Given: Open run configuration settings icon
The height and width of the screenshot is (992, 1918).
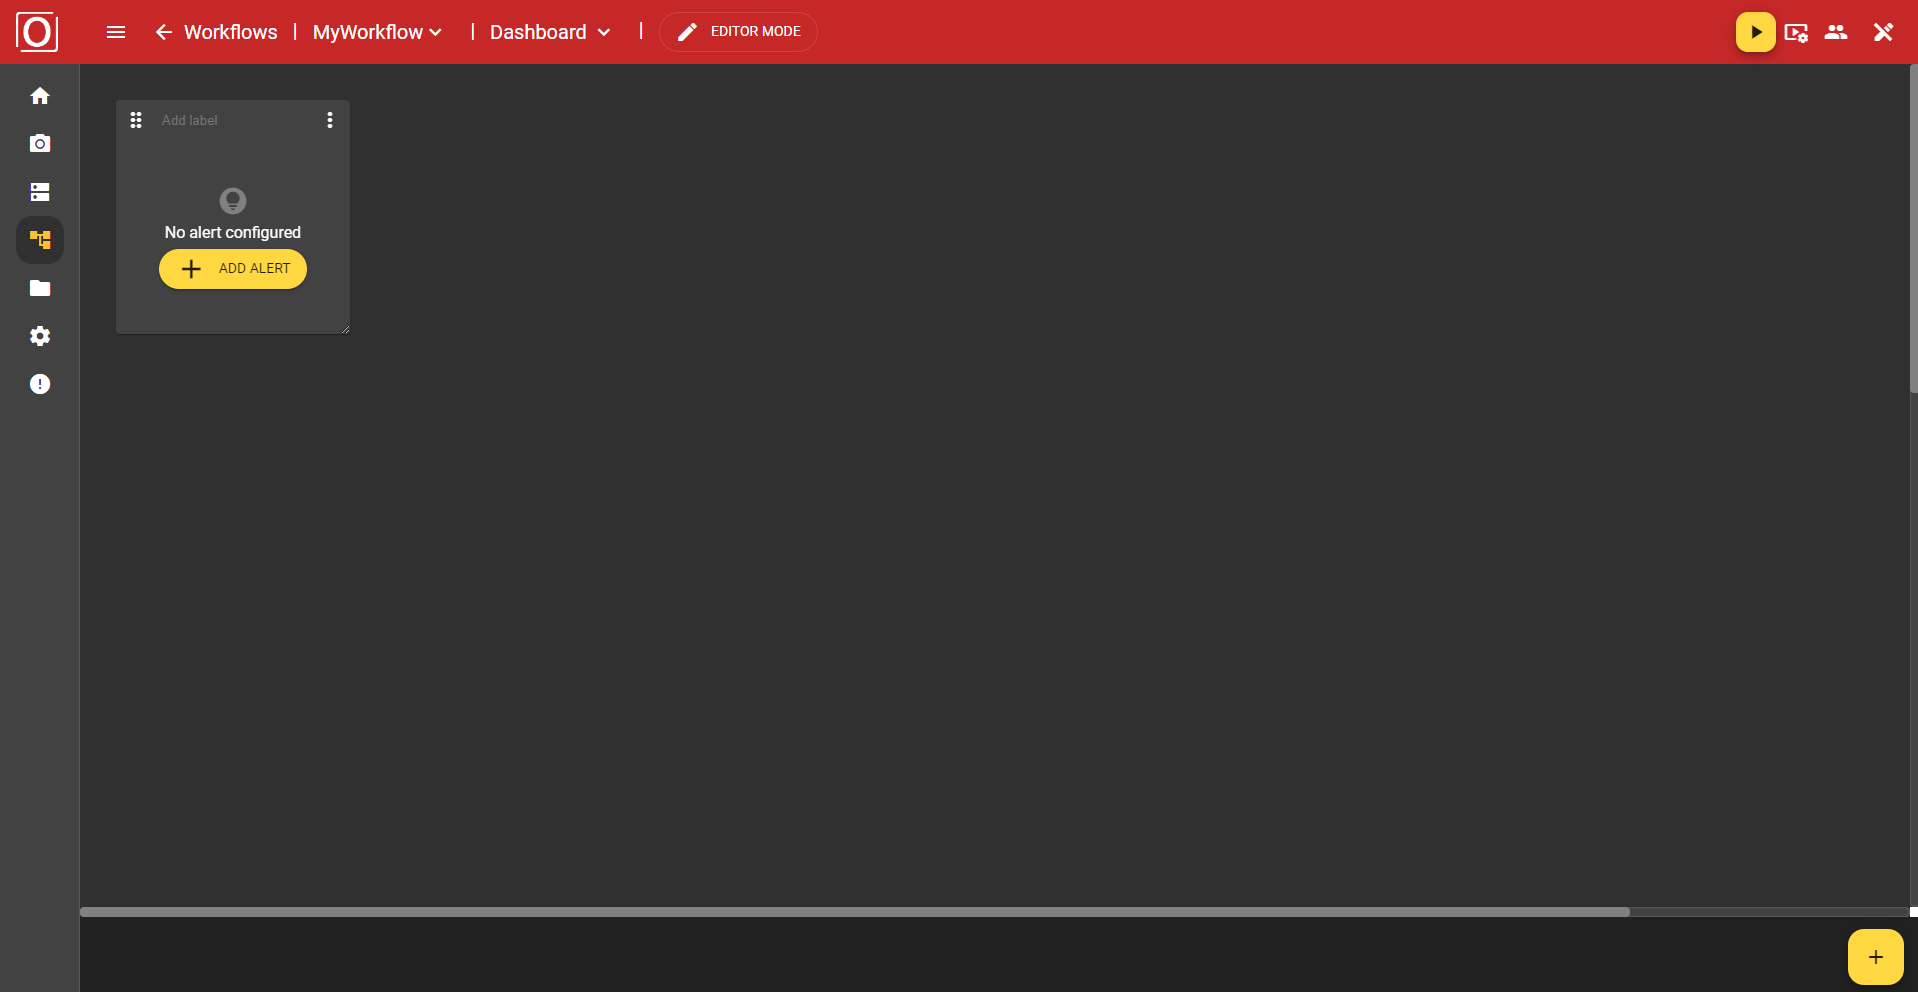Looking at the screenshot, I should 1797,31.
